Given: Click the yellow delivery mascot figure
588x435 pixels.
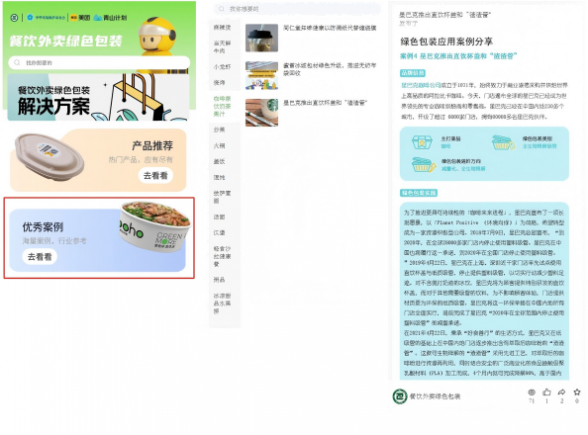Looking at the screenshot, I should coord(157,36).
